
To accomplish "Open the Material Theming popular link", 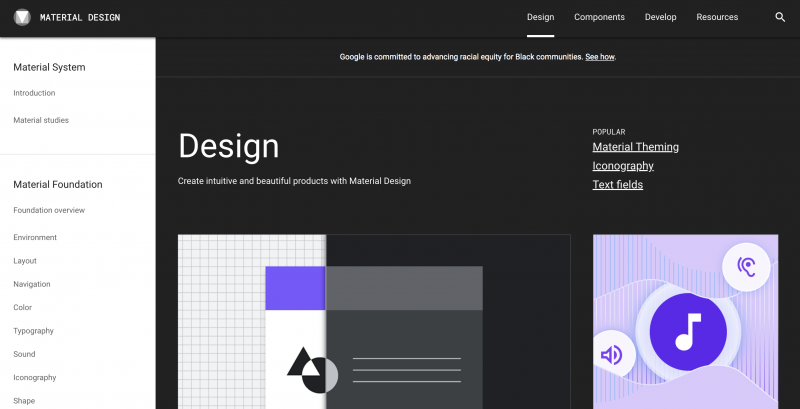I will tap(635, 147).
